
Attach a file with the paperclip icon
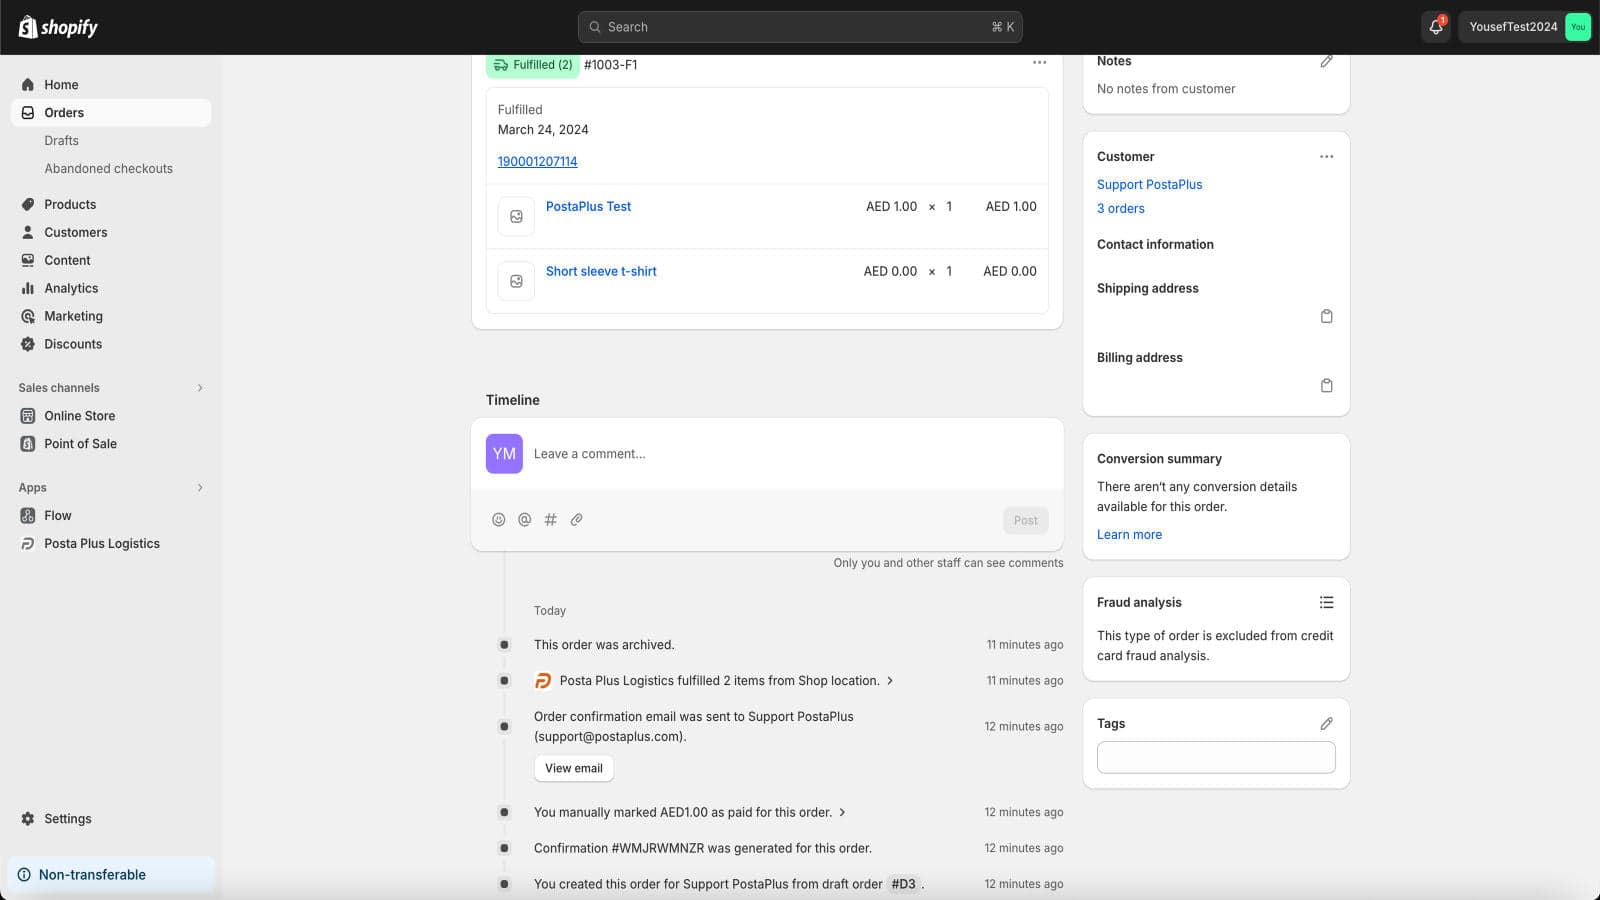(x=576, y=520)
